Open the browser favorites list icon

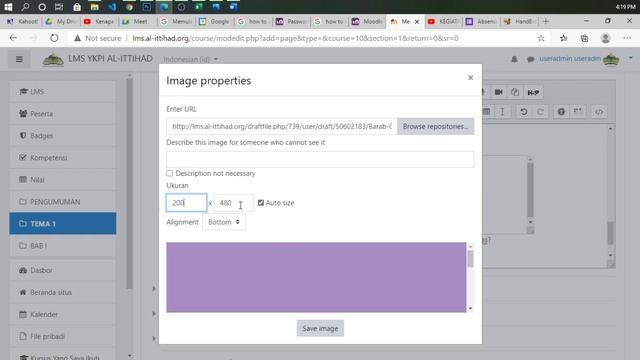564,38
